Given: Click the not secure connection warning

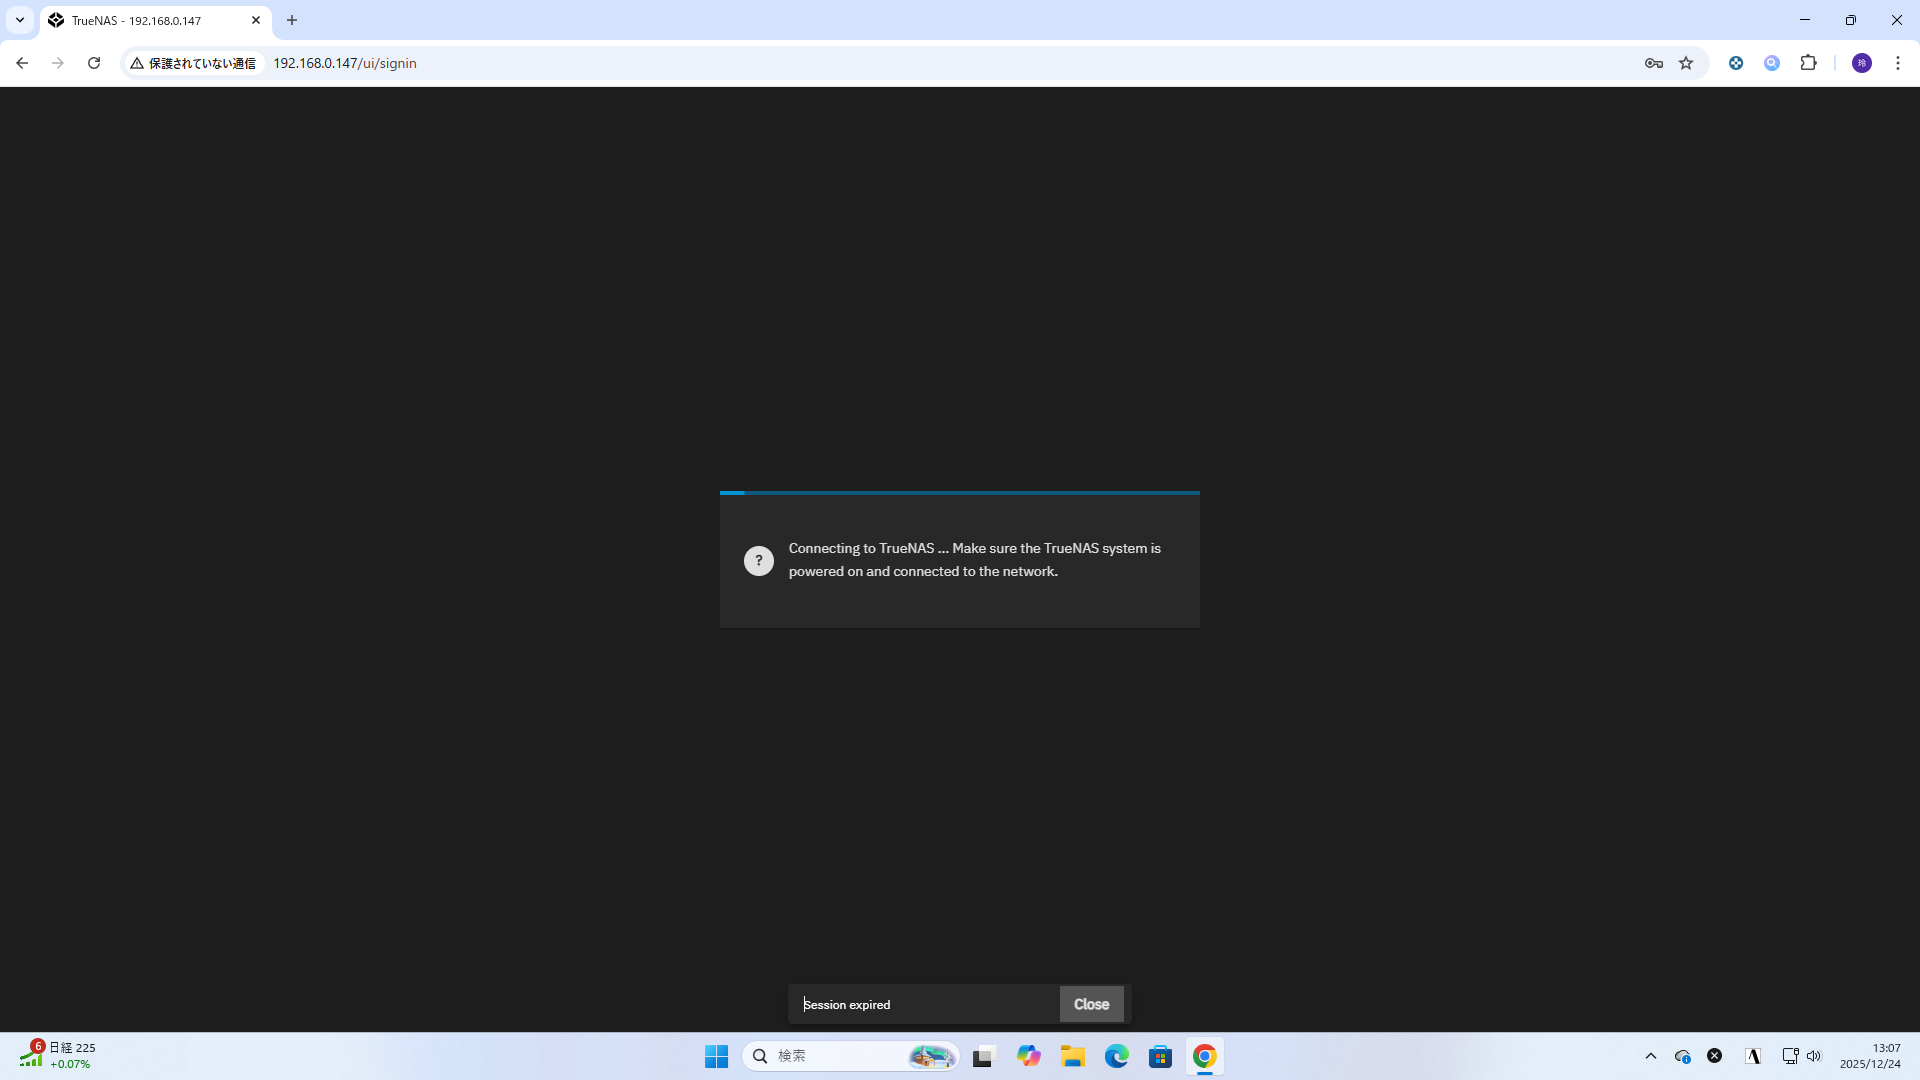Looking at the screenshot, I should click(x=193, y=63).
